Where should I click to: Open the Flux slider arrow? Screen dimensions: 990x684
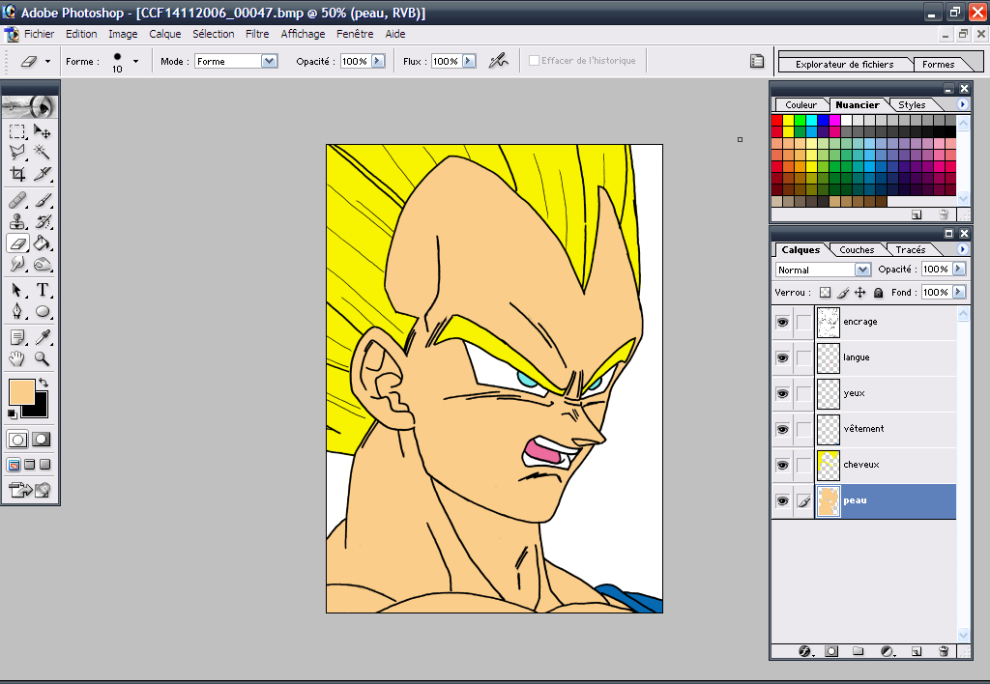pyautogui.click(x=468, y=61)
